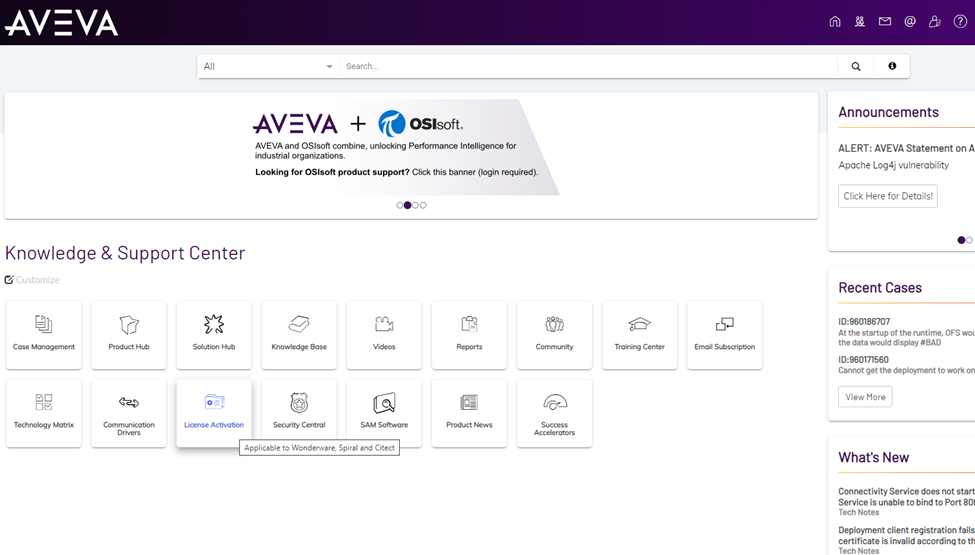Screen dimensions: 975x555
Task: Click the View More button in Recent Cases
Action: tap(865, 397)
